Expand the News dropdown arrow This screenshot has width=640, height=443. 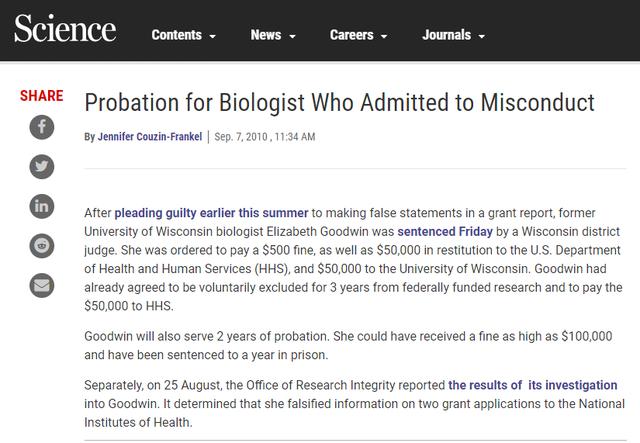tap(292, 37)
